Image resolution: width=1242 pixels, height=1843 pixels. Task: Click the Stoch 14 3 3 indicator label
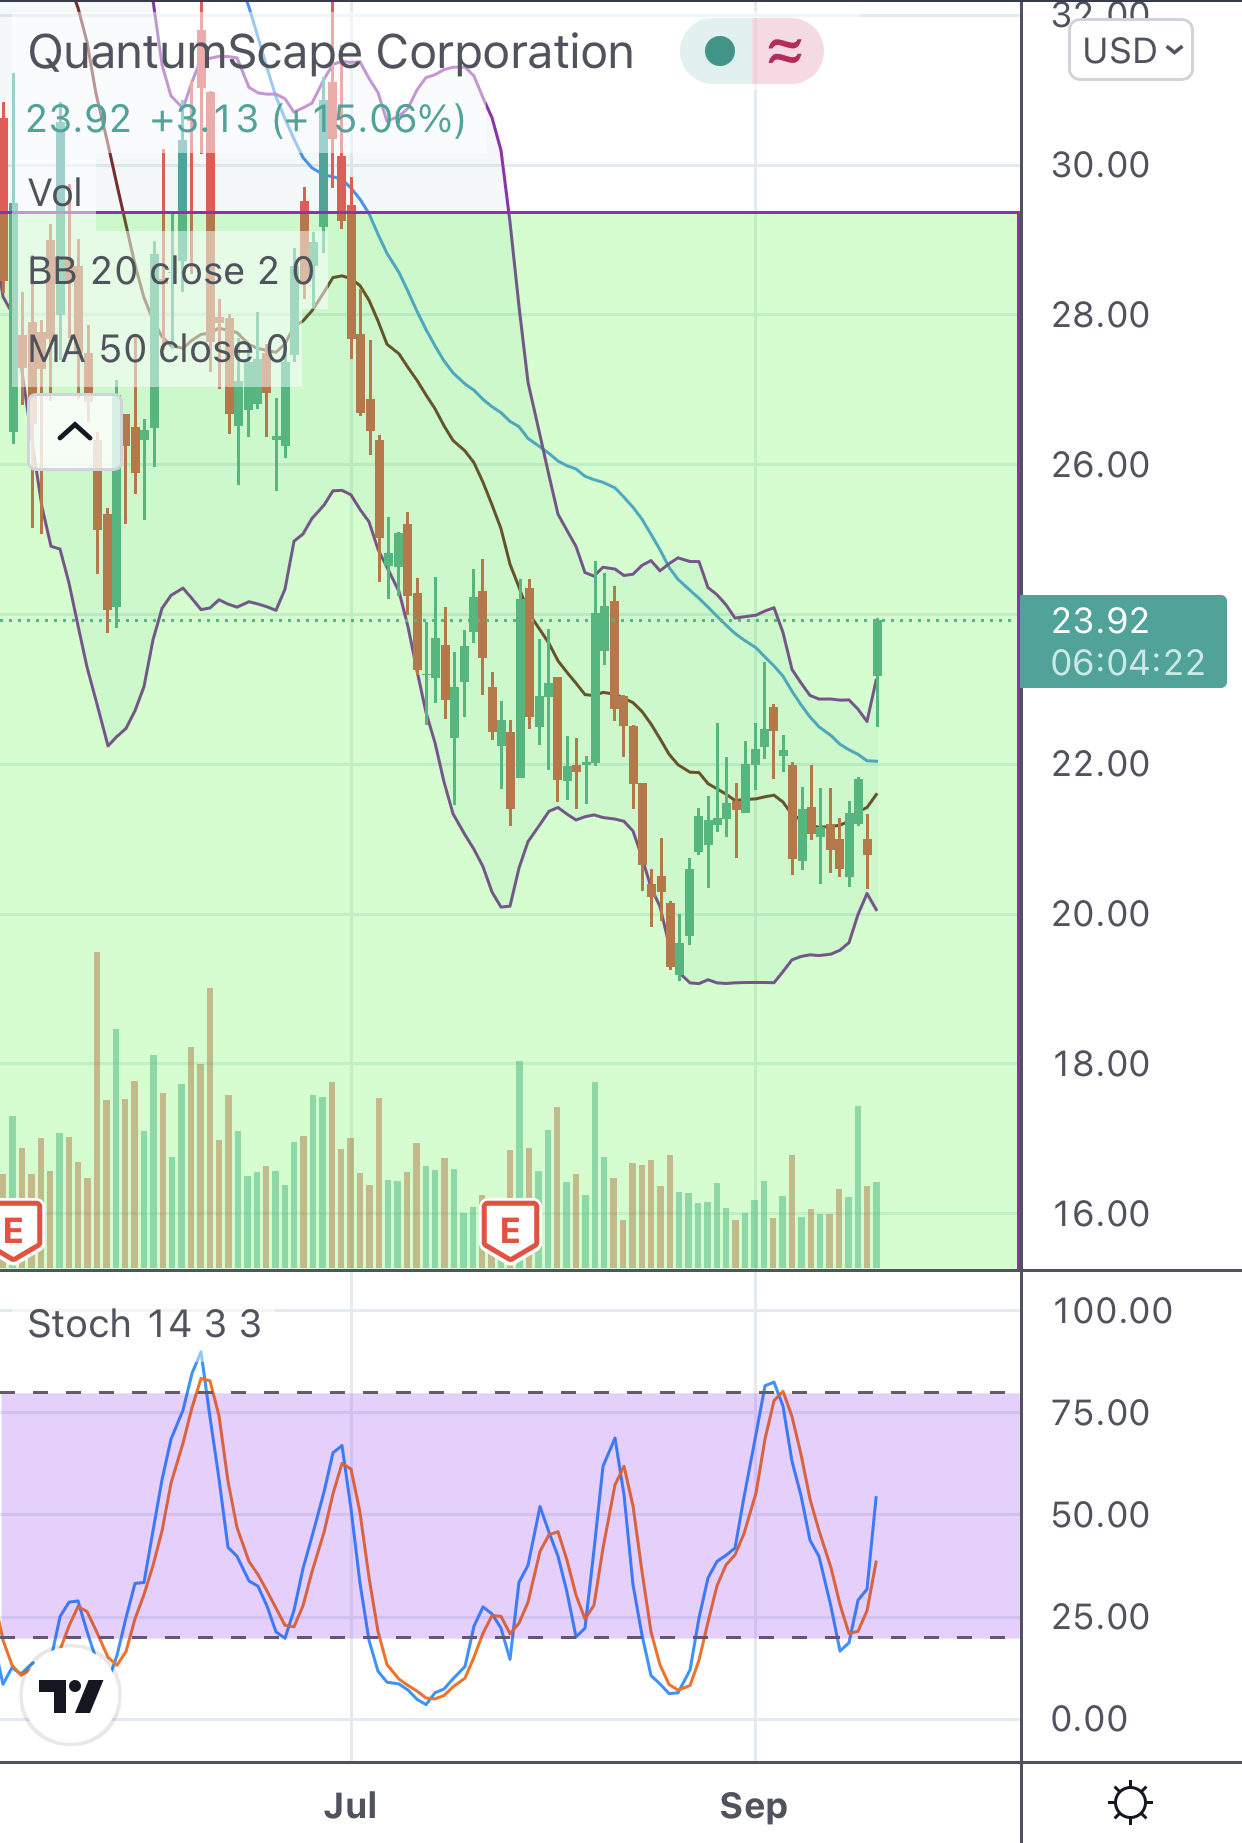pyautogui.click(x=144, y=1324)
